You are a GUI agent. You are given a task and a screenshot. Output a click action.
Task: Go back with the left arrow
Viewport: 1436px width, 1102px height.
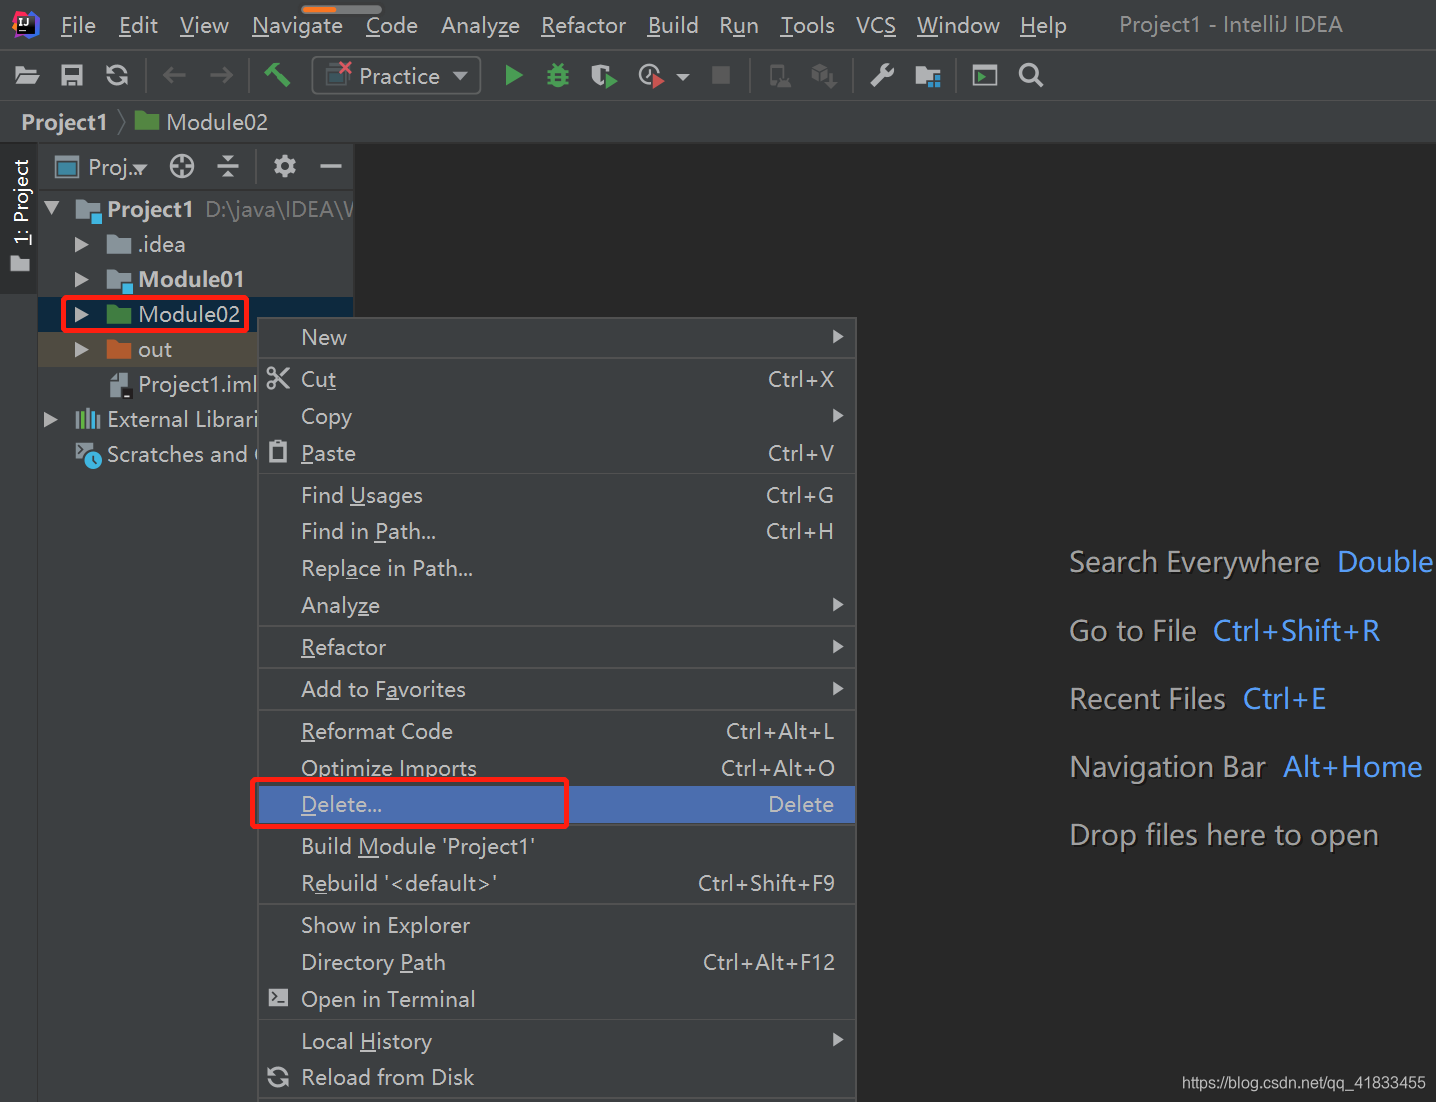click(174, 76)
